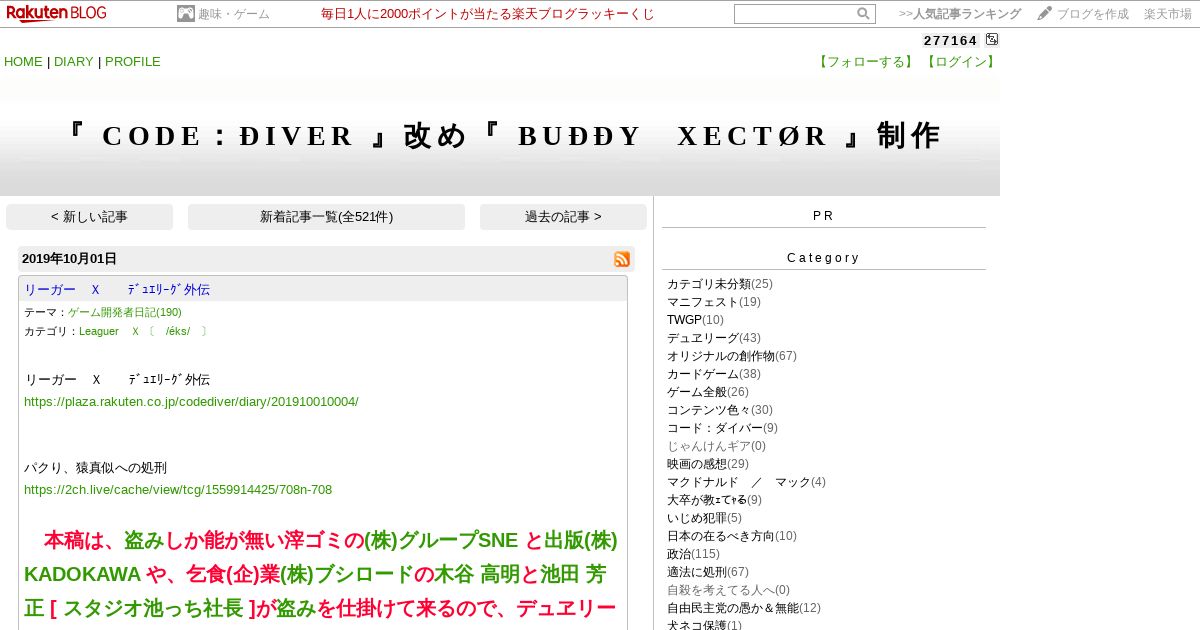Click the search magnifier icon
Image resolution: width=1200 pixels, height=630 pixels.
click(863, 14)
